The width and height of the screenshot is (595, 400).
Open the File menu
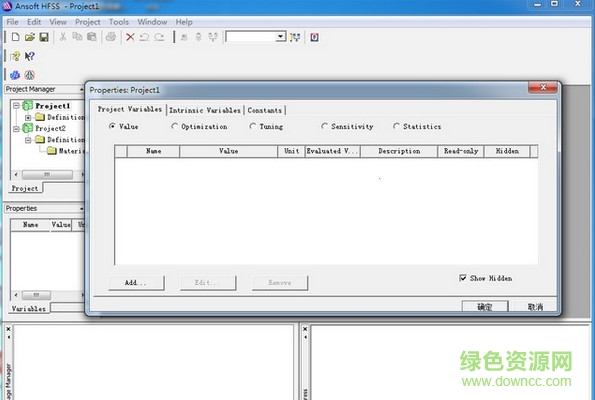[x=13, y=22]
